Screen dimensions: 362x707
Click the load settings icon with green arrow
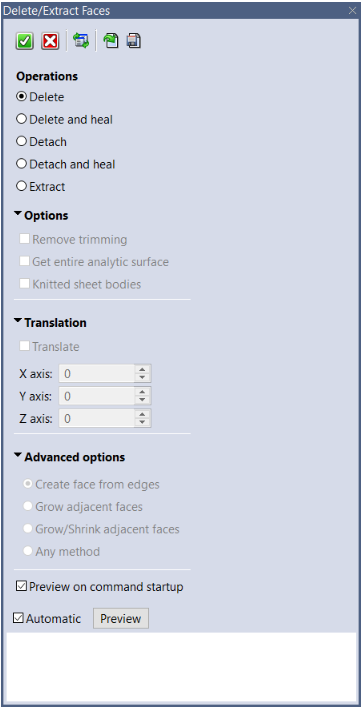click(x=110, y=41)
